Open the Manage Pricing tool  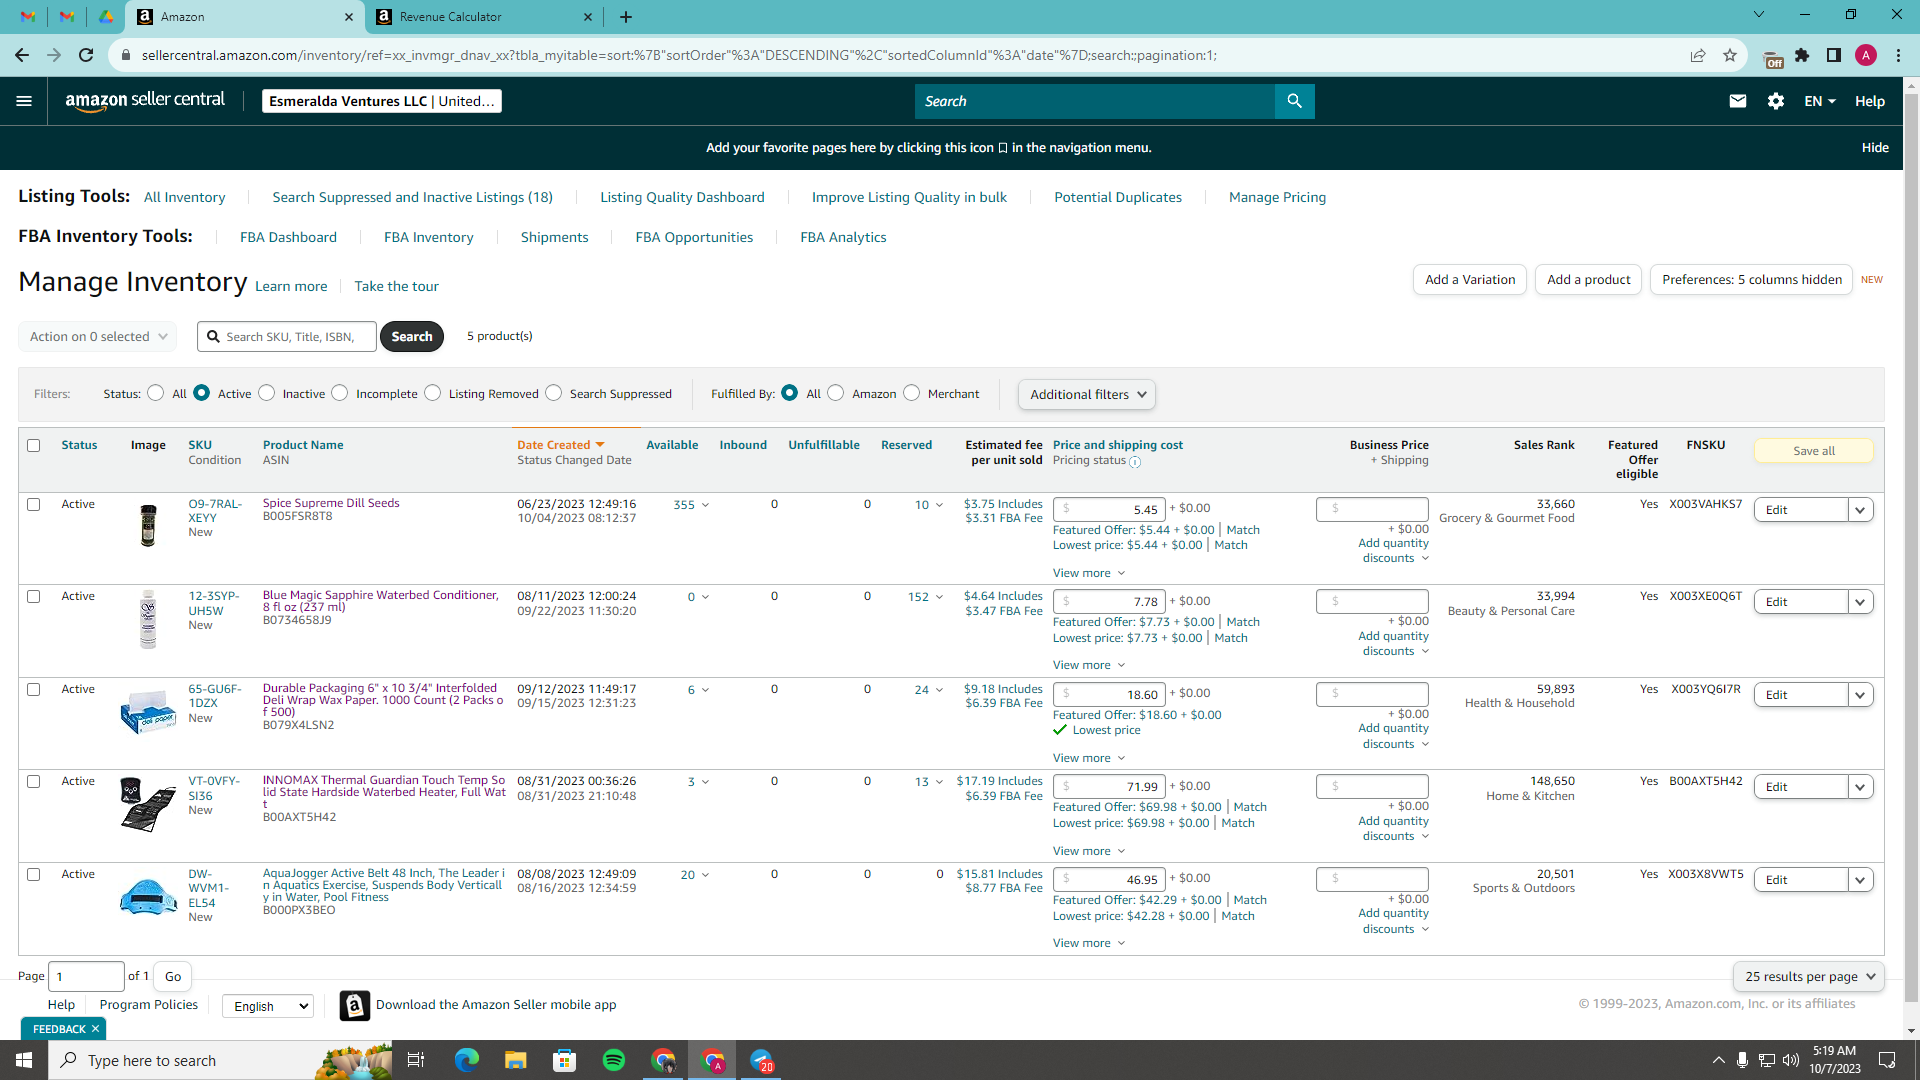click(1277, 197)
